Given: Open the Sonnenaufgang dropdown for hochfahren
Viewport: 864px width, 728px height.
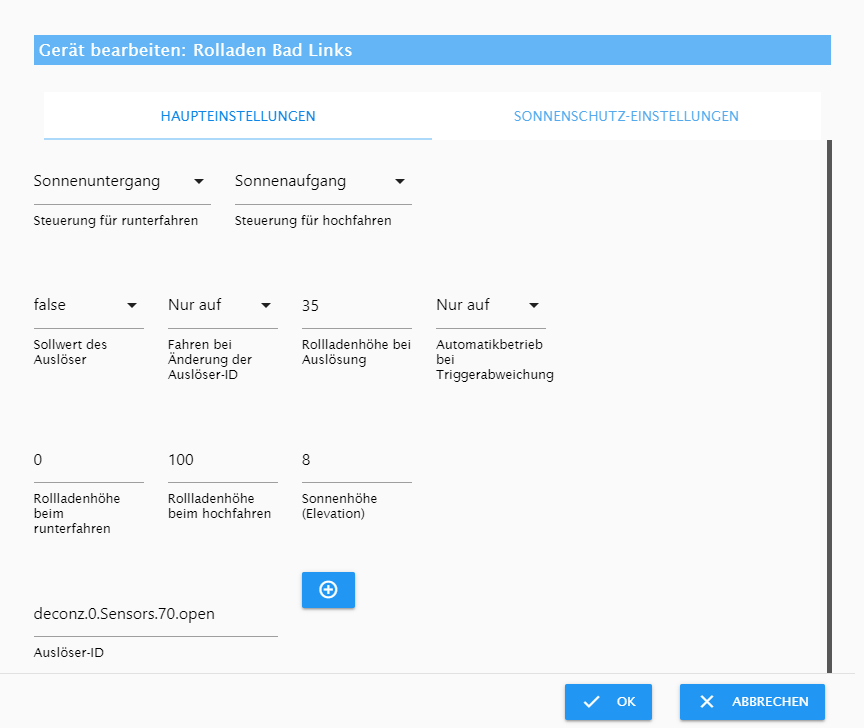Looking at the screenshot, I should pos(323,182).
